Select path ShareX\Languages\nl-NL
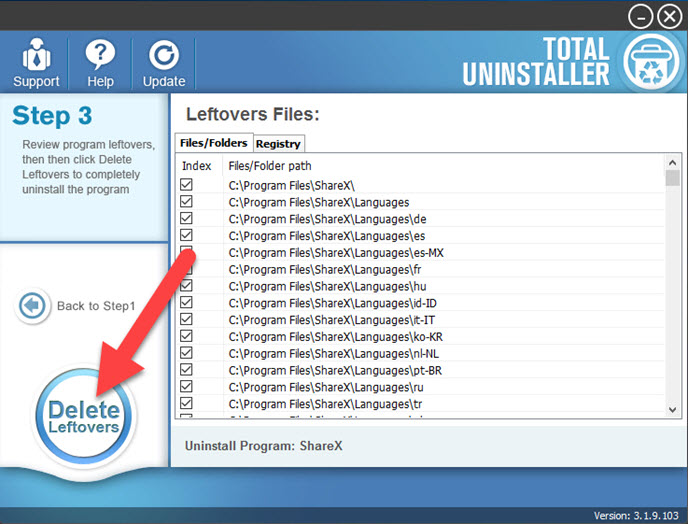The width and height of the screenshot is (688, 524). 333,354
